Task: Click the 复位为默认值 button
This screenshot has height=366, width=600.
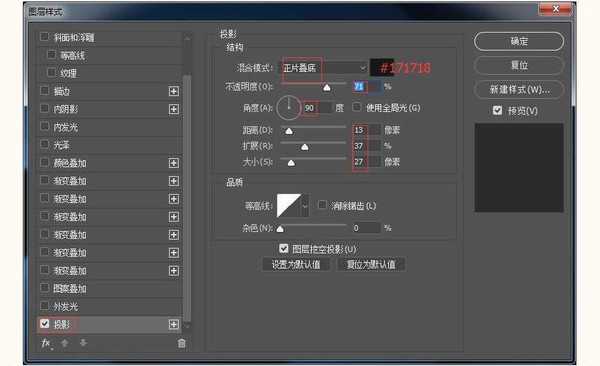Action: coord(371,265)
